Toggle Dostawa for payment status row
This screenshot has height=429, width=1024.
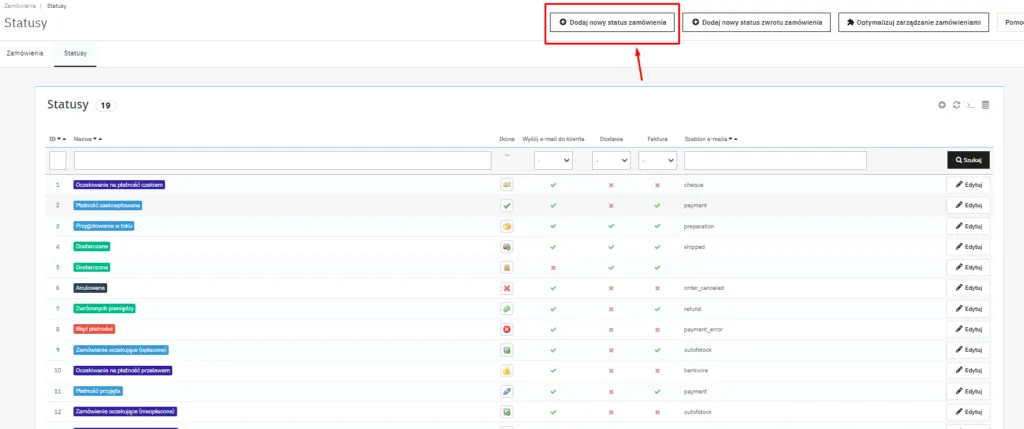(x=611, y=206)
